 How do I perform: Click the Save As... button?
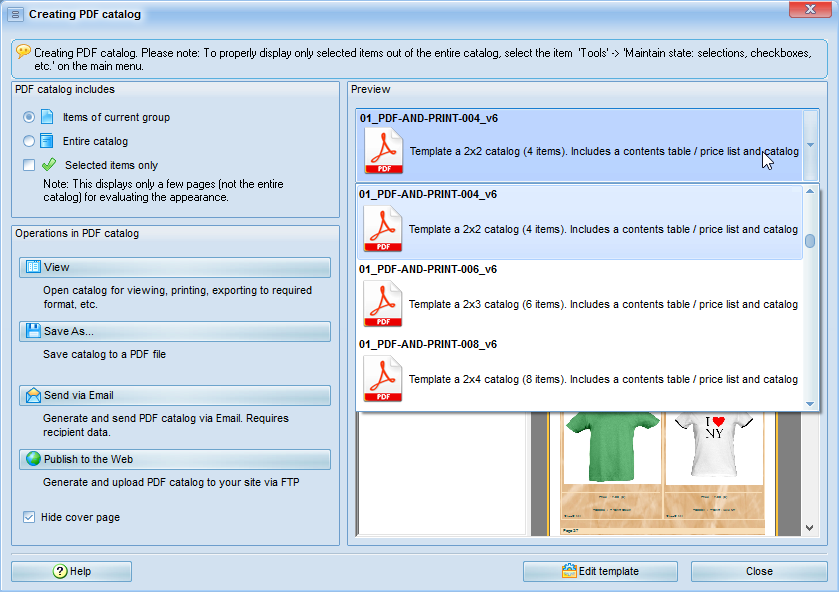pyautogui.click(x=175, y=331)
